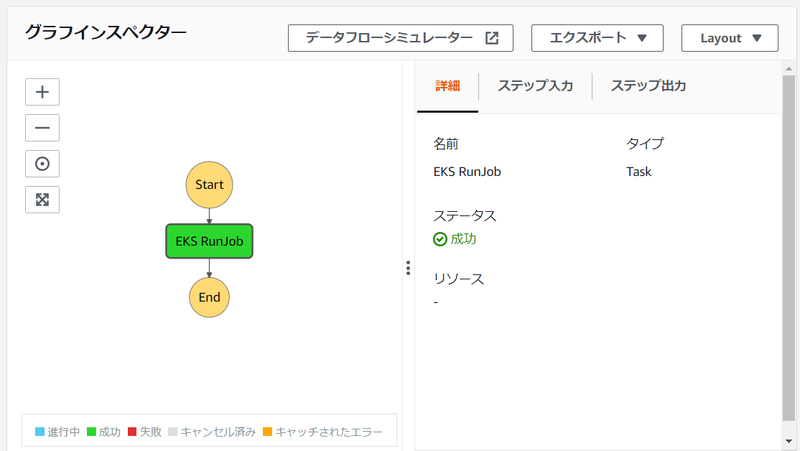Click the red 失敗 legend swatch

coord(131,432)
